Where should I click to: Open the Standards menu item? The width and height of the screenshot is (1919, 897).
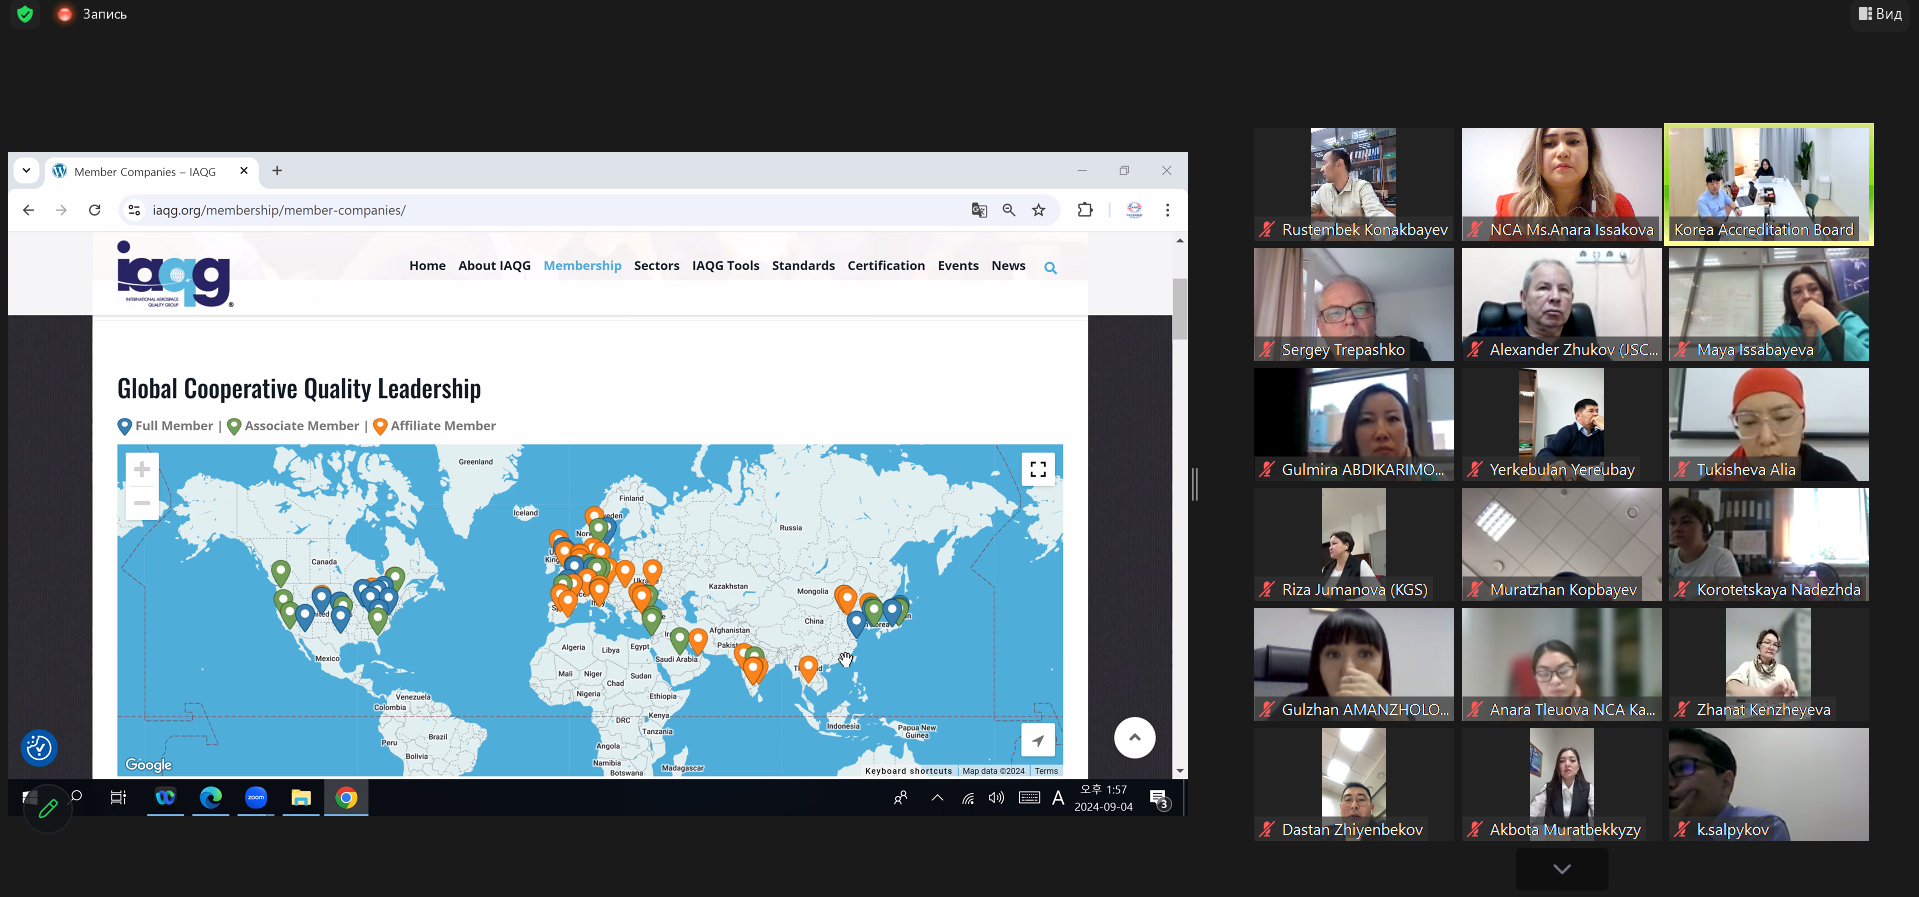tap(803, 266)
